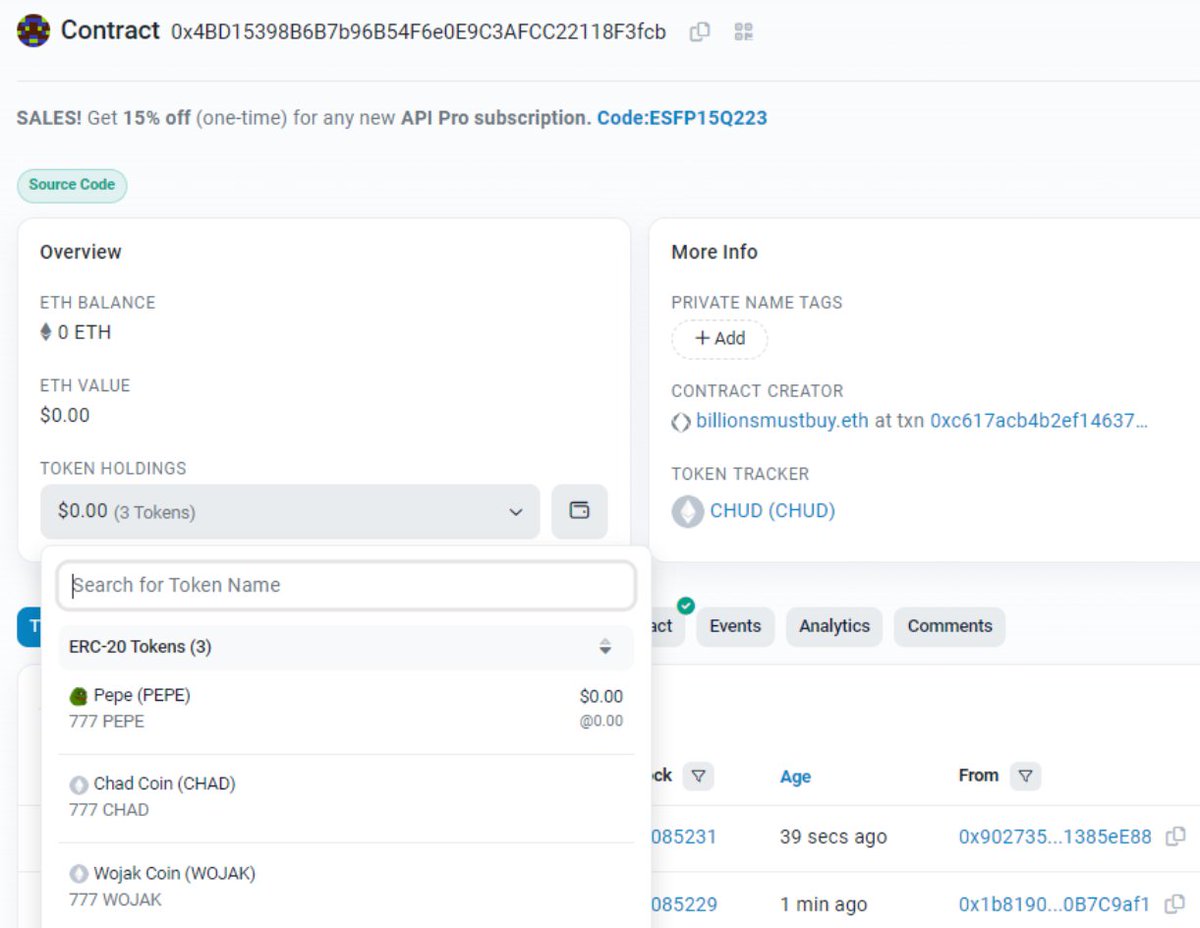Add a private name tag
1200x928 pixels.
(x=719, y=339)
